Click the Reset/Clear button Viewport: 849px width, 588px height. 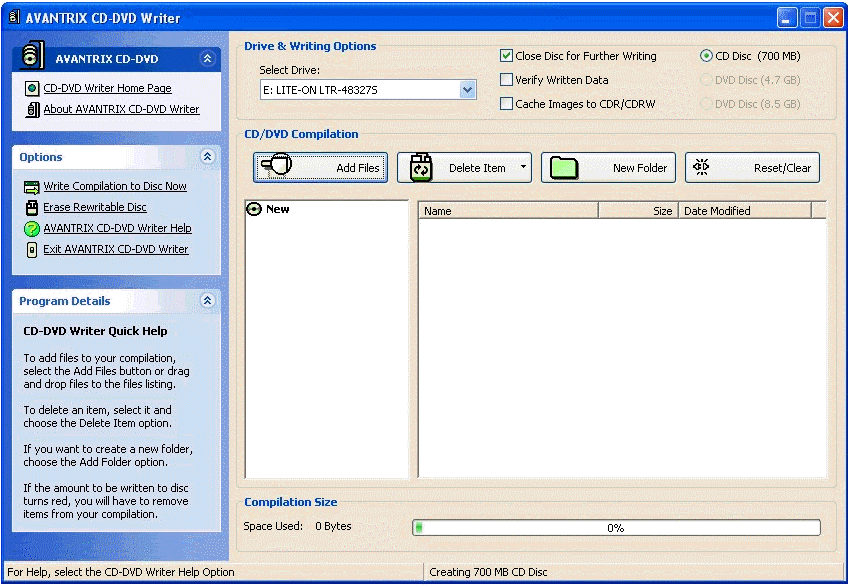753,168
